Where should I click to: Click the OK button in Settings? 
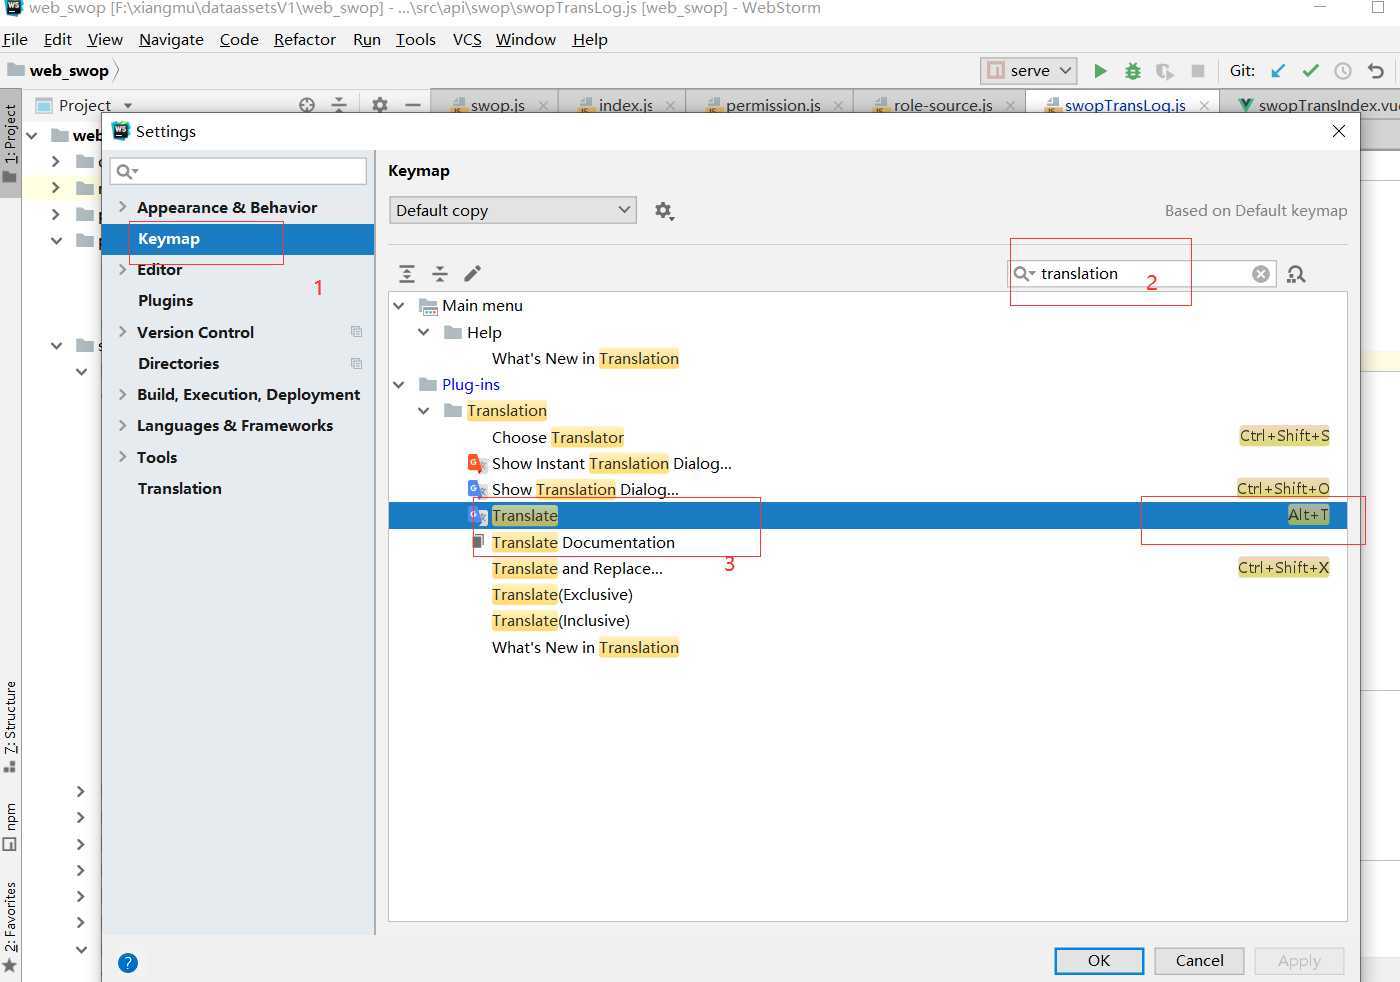pyautogui.click(x=1099, y=961)
